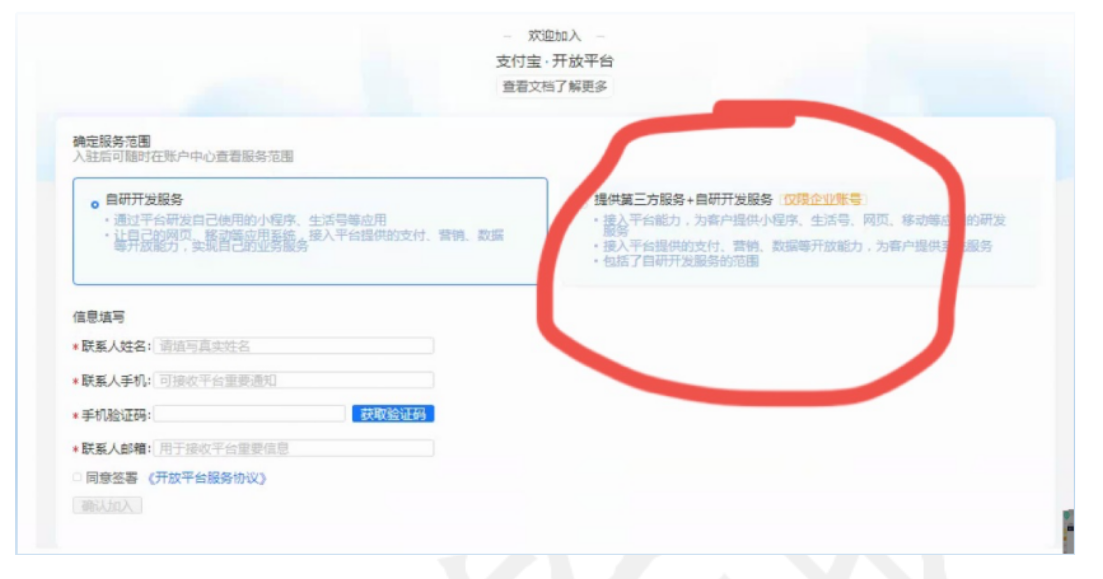Click the 入驻后可随时在账户中心查看服务范围 note
Image resolution: width=1103 pixels, height=579 pixels.
click(x=183, y=156)
